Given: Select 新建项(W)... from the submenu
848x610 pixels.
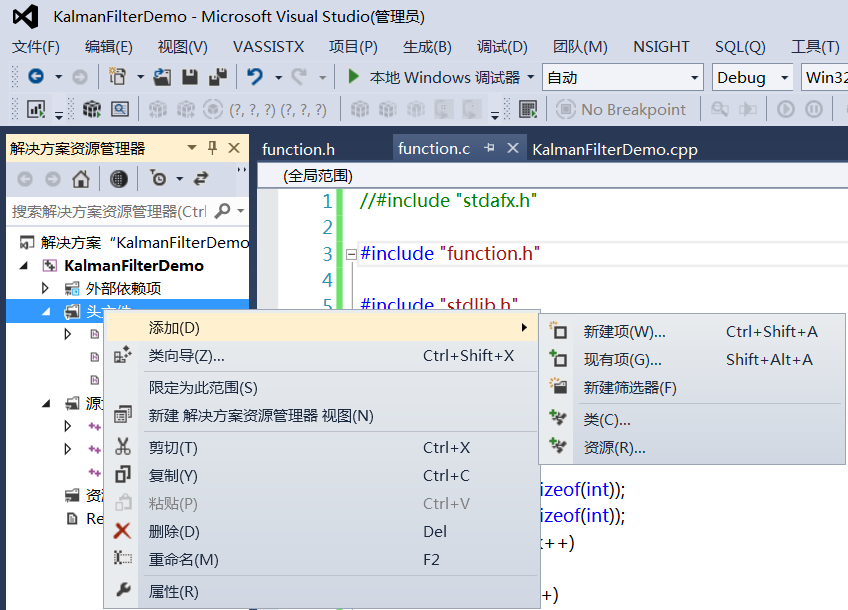Looking at the screenshot, I should pos(692,331).
